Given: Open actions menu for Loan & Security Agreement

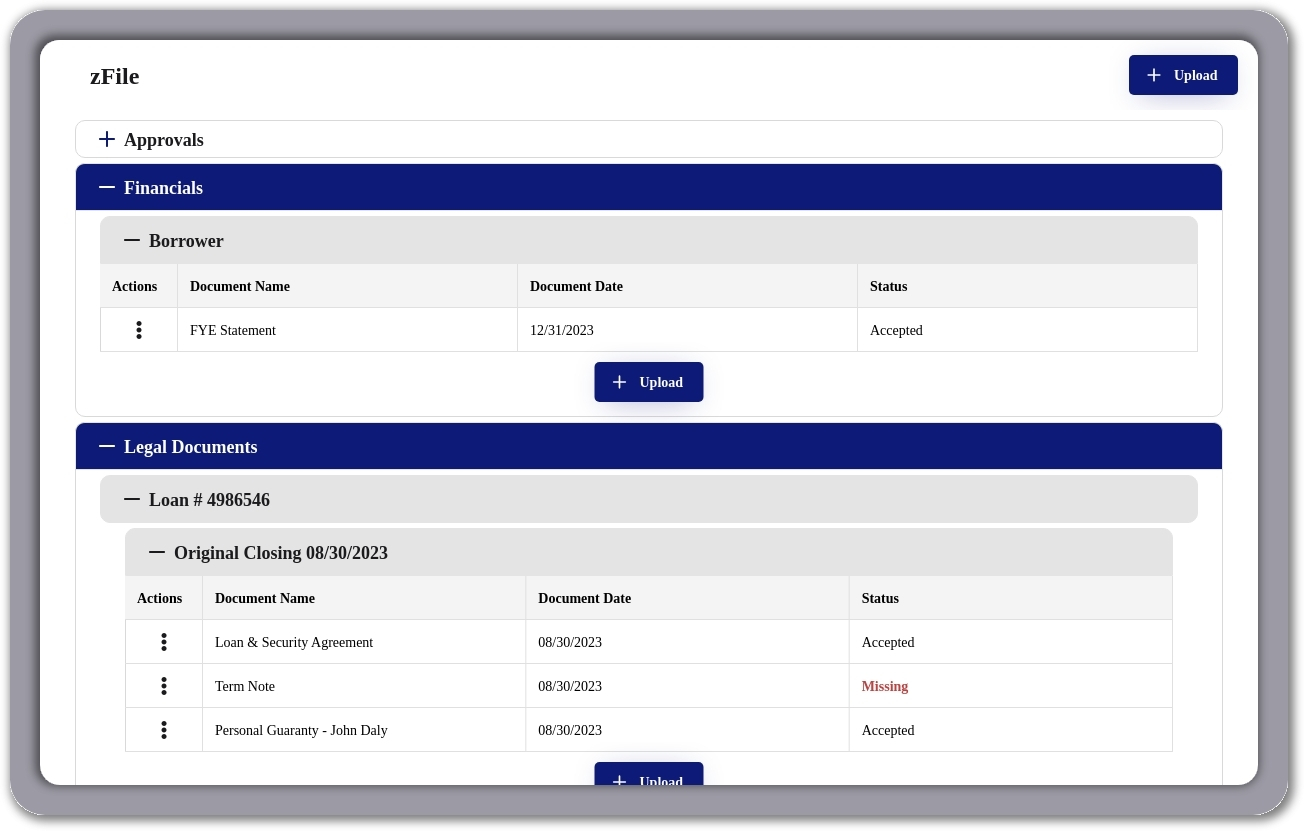Looking at the screenshot, I should pos(164,642).
